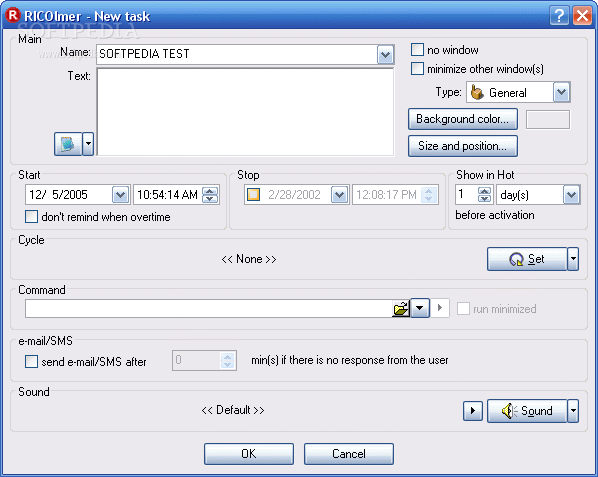Click the RICOlmer app icon in title bar
The image size is (598, 477).
click(x=13, y=15)
